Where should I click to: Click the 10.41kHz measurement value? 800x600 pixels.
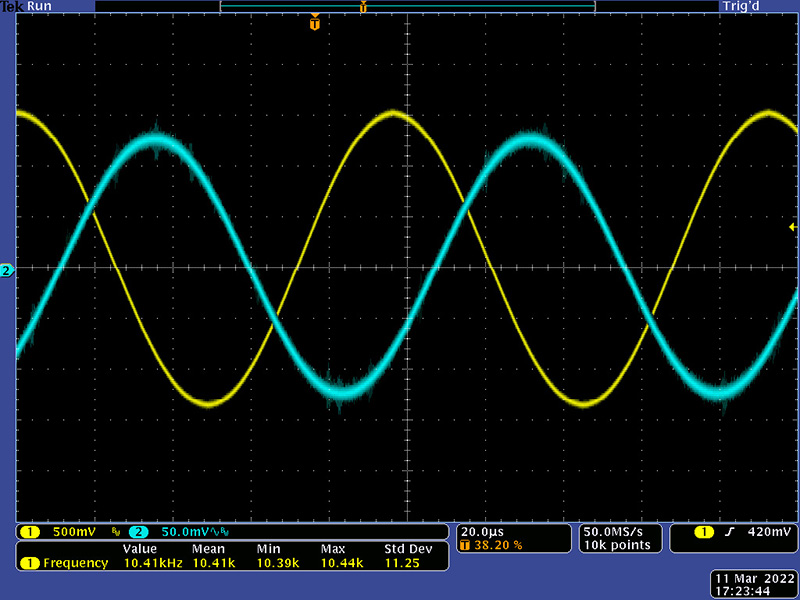153,563
